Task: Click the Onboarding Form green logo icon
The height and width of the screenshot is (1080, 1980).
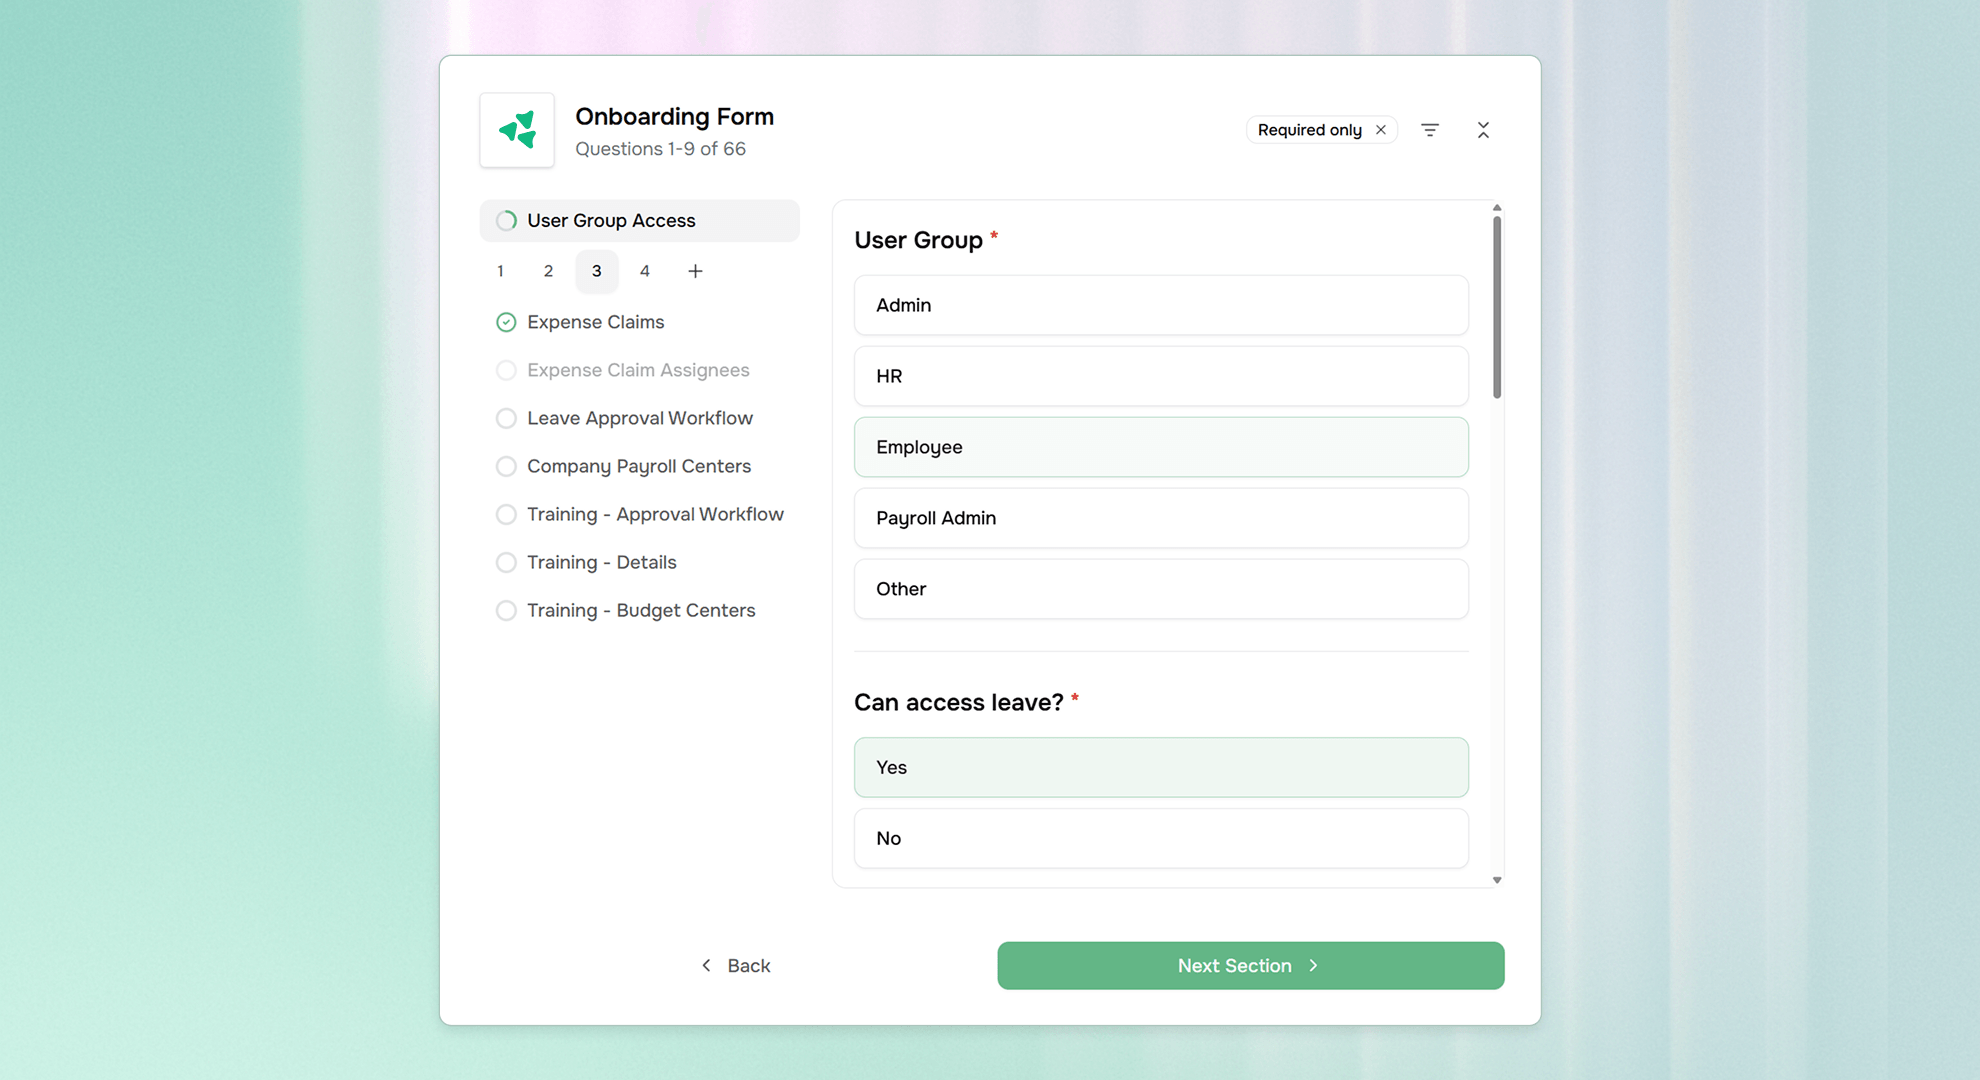Action: 516,130
